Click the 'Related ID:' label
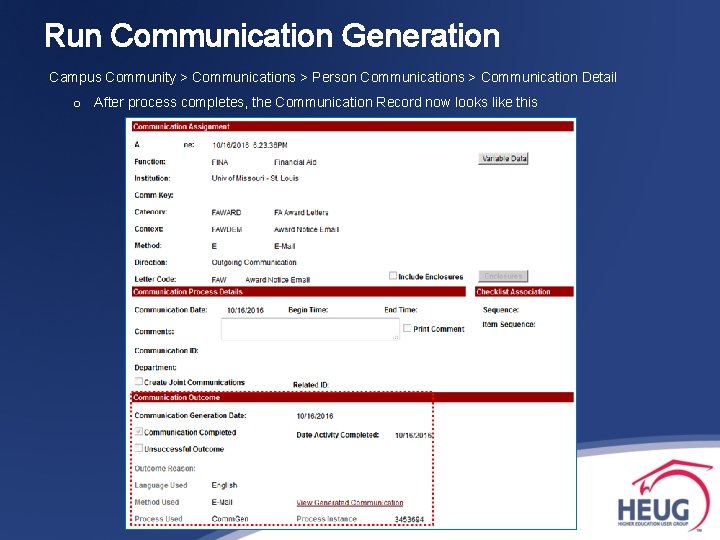720x540 pixels. click(x=311, y=385)
